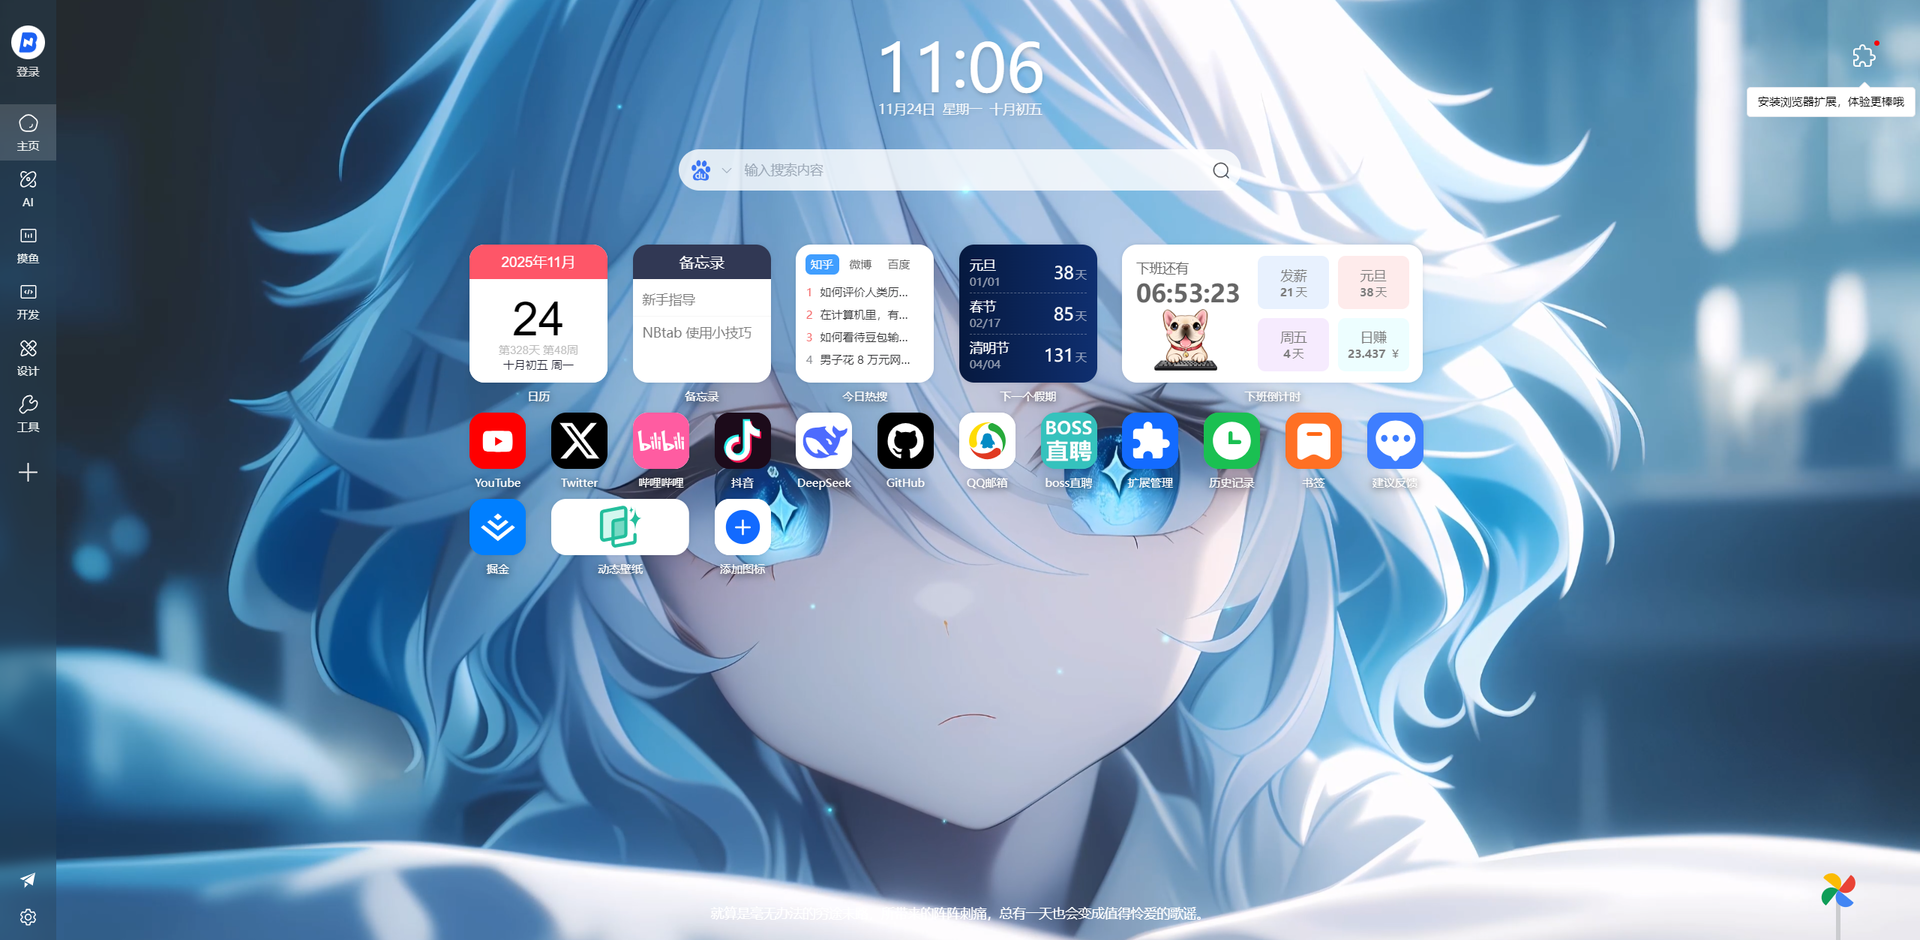Viewport: 1920px width, 940px height.
Task: Open the YouTube shortcut icon
Action: click(x=497, y=441)
